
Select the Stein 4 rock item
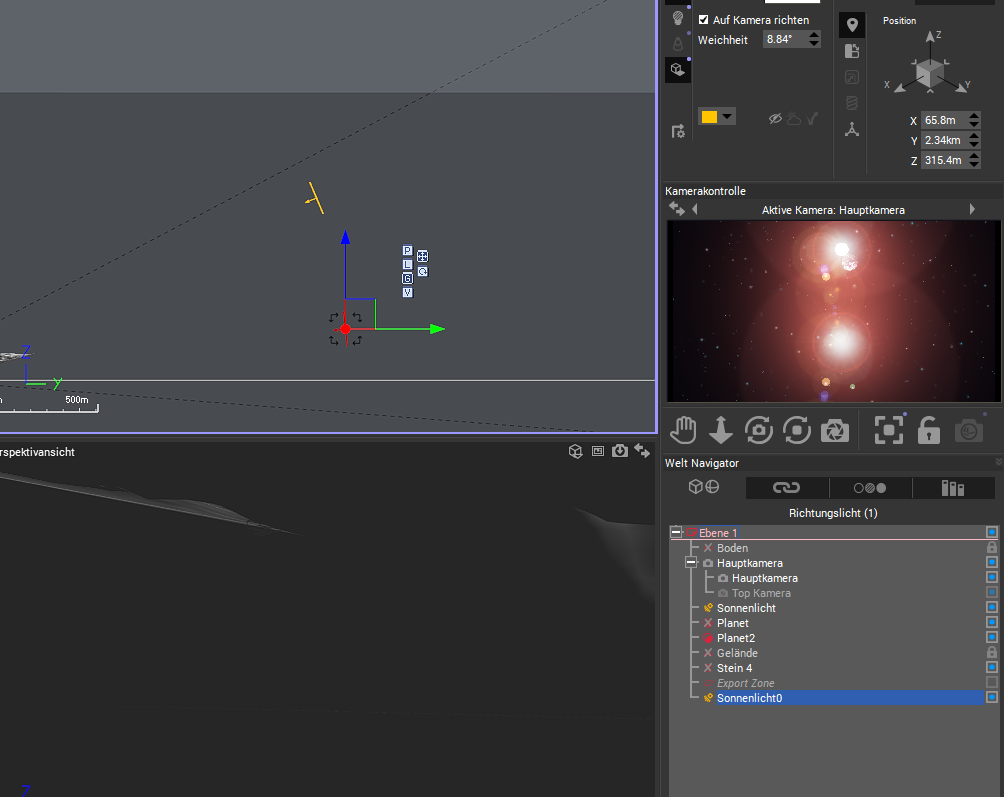click(734, 668)
